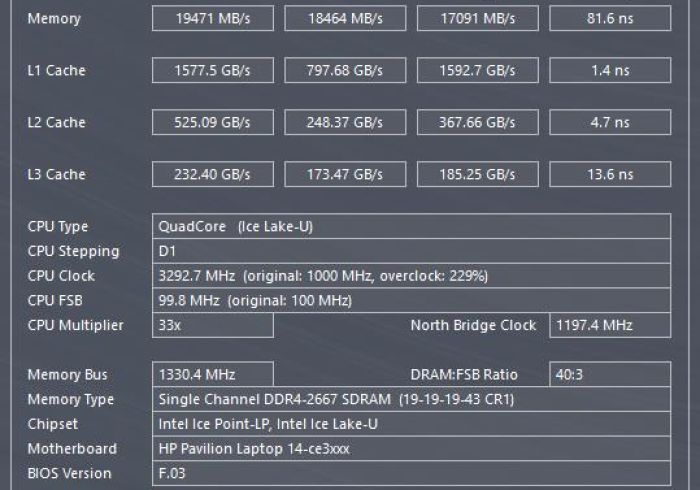The image size is (700, 490).
Task: Click the Memory field showing 19471 MB/s
Action: 212,18
